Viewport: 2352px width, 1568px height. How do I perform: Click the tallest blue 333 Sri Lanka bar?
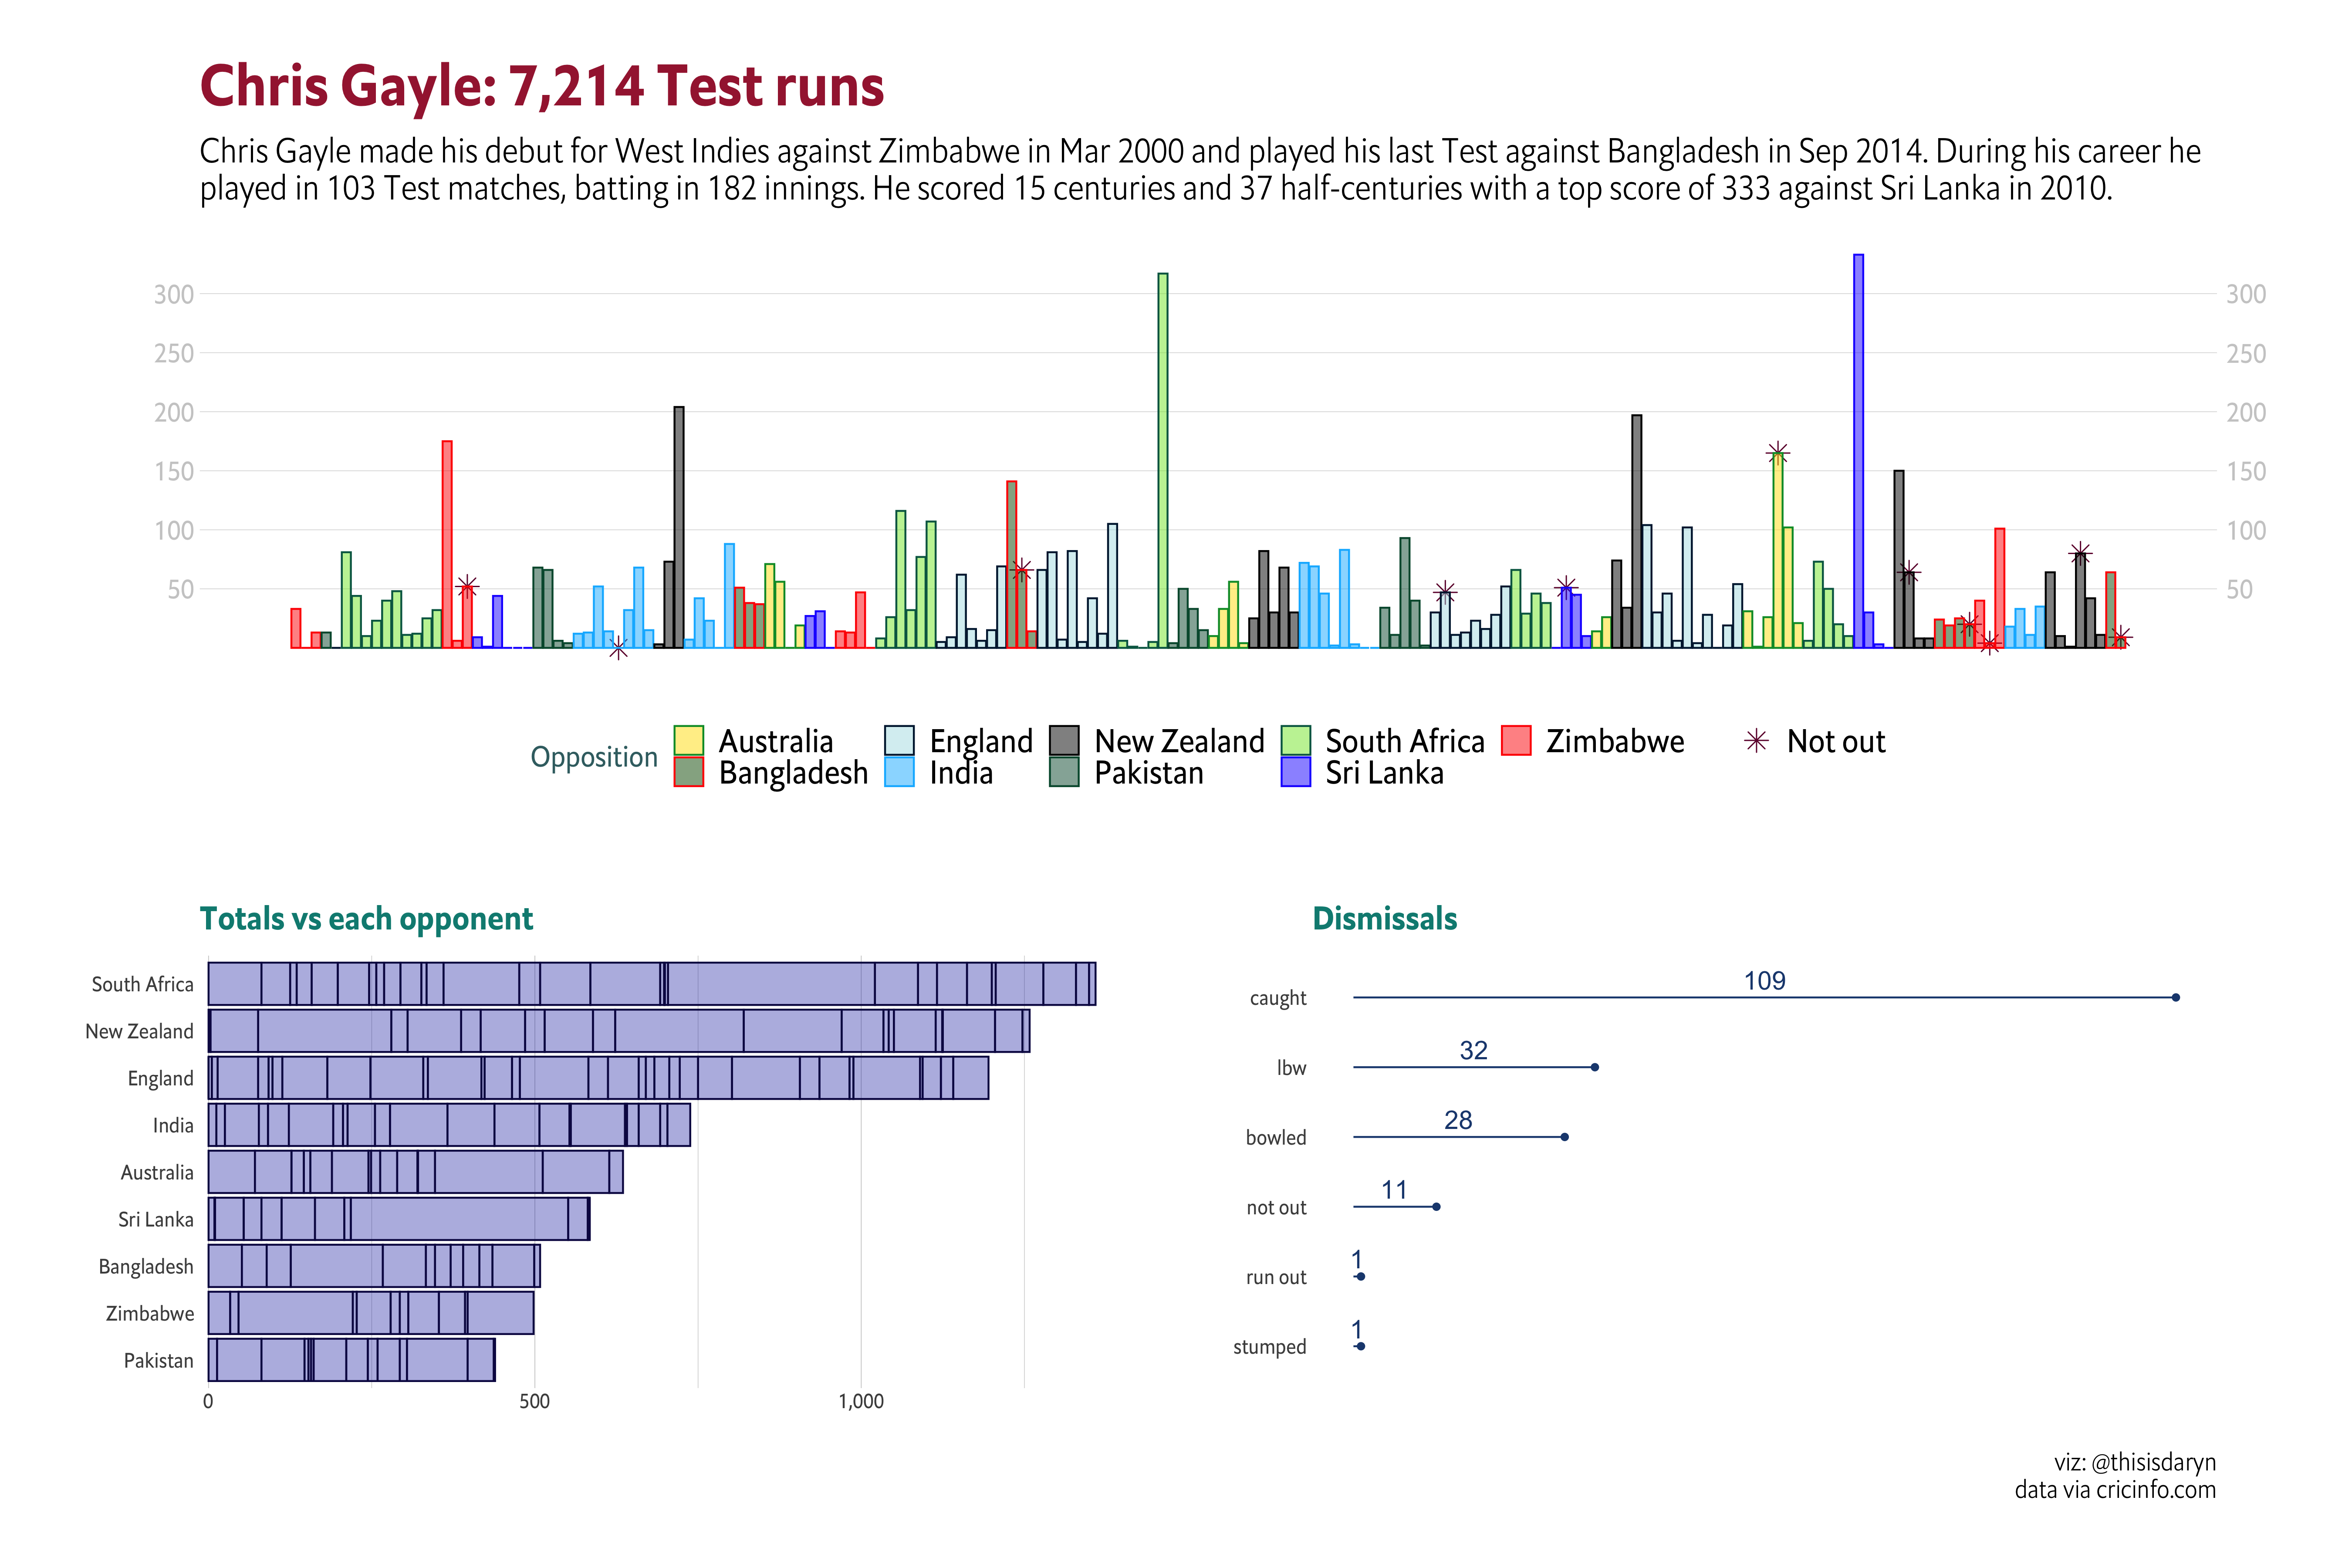[1858, 450]
